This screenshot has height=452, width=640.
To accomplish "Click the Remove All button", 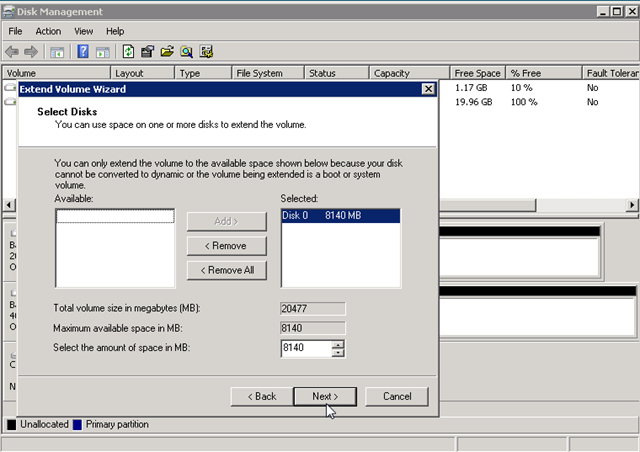I will [x=227, y=270].
